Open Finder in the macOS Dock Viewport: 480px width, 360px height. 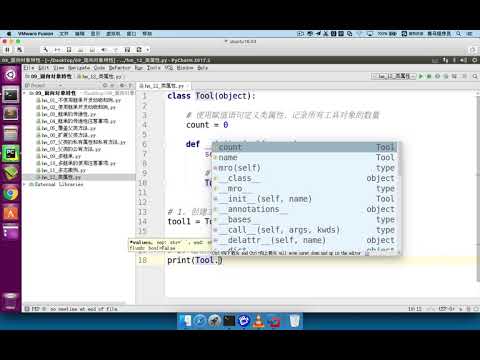[186, 321]
